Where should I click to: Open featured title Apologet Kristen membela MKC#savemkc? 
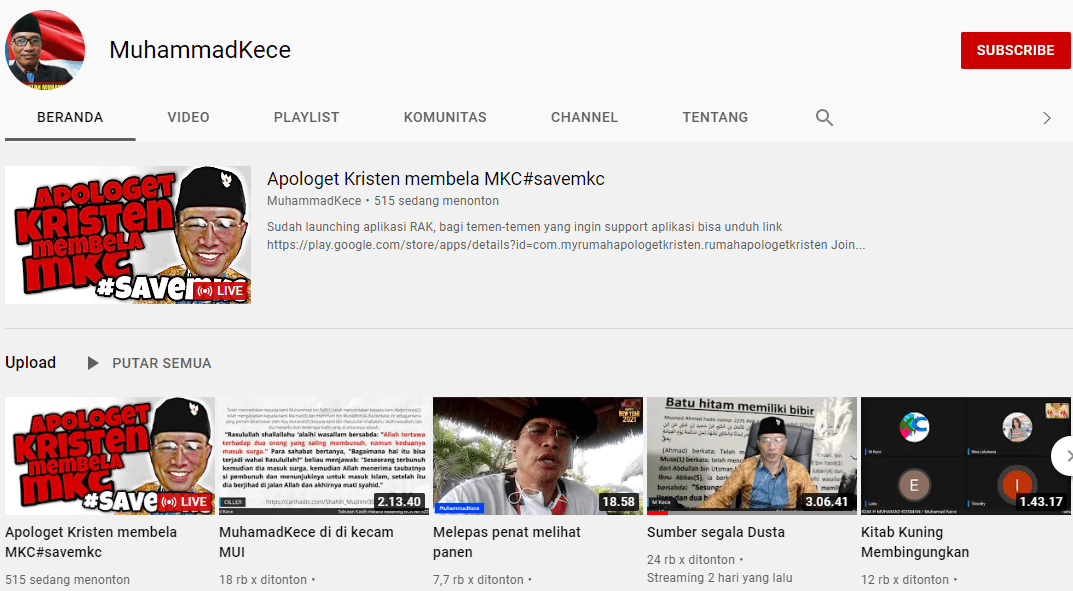(x=435, y=179)
